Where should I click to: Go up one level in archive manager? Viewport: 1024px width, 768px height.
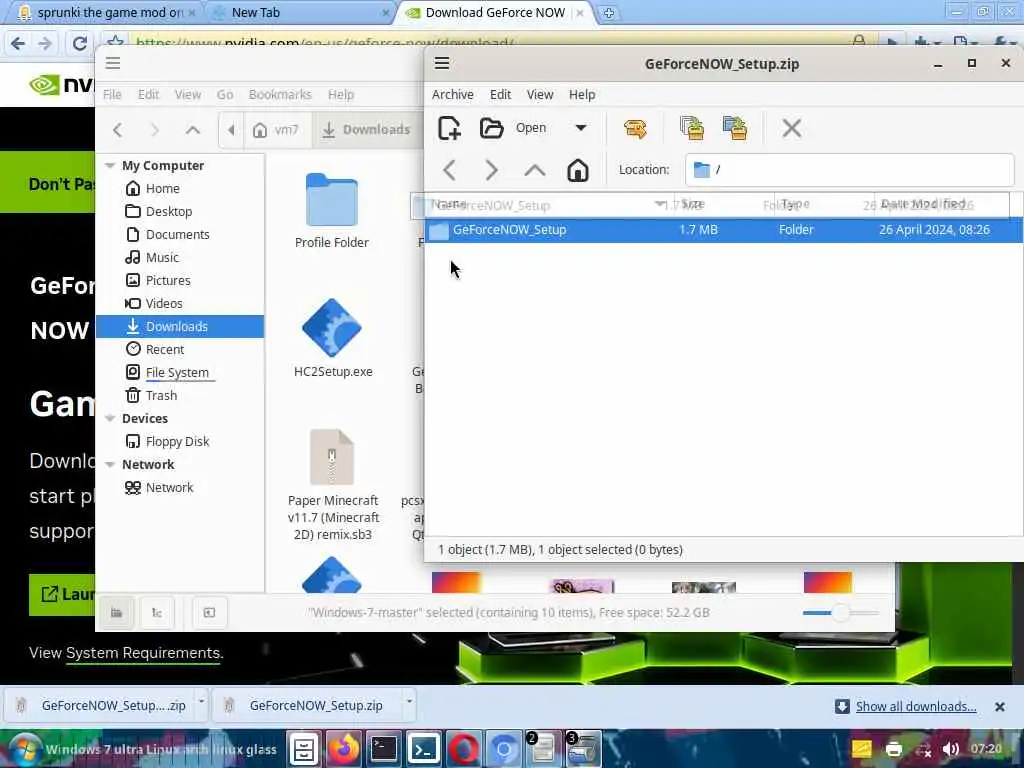pos(535,170)
